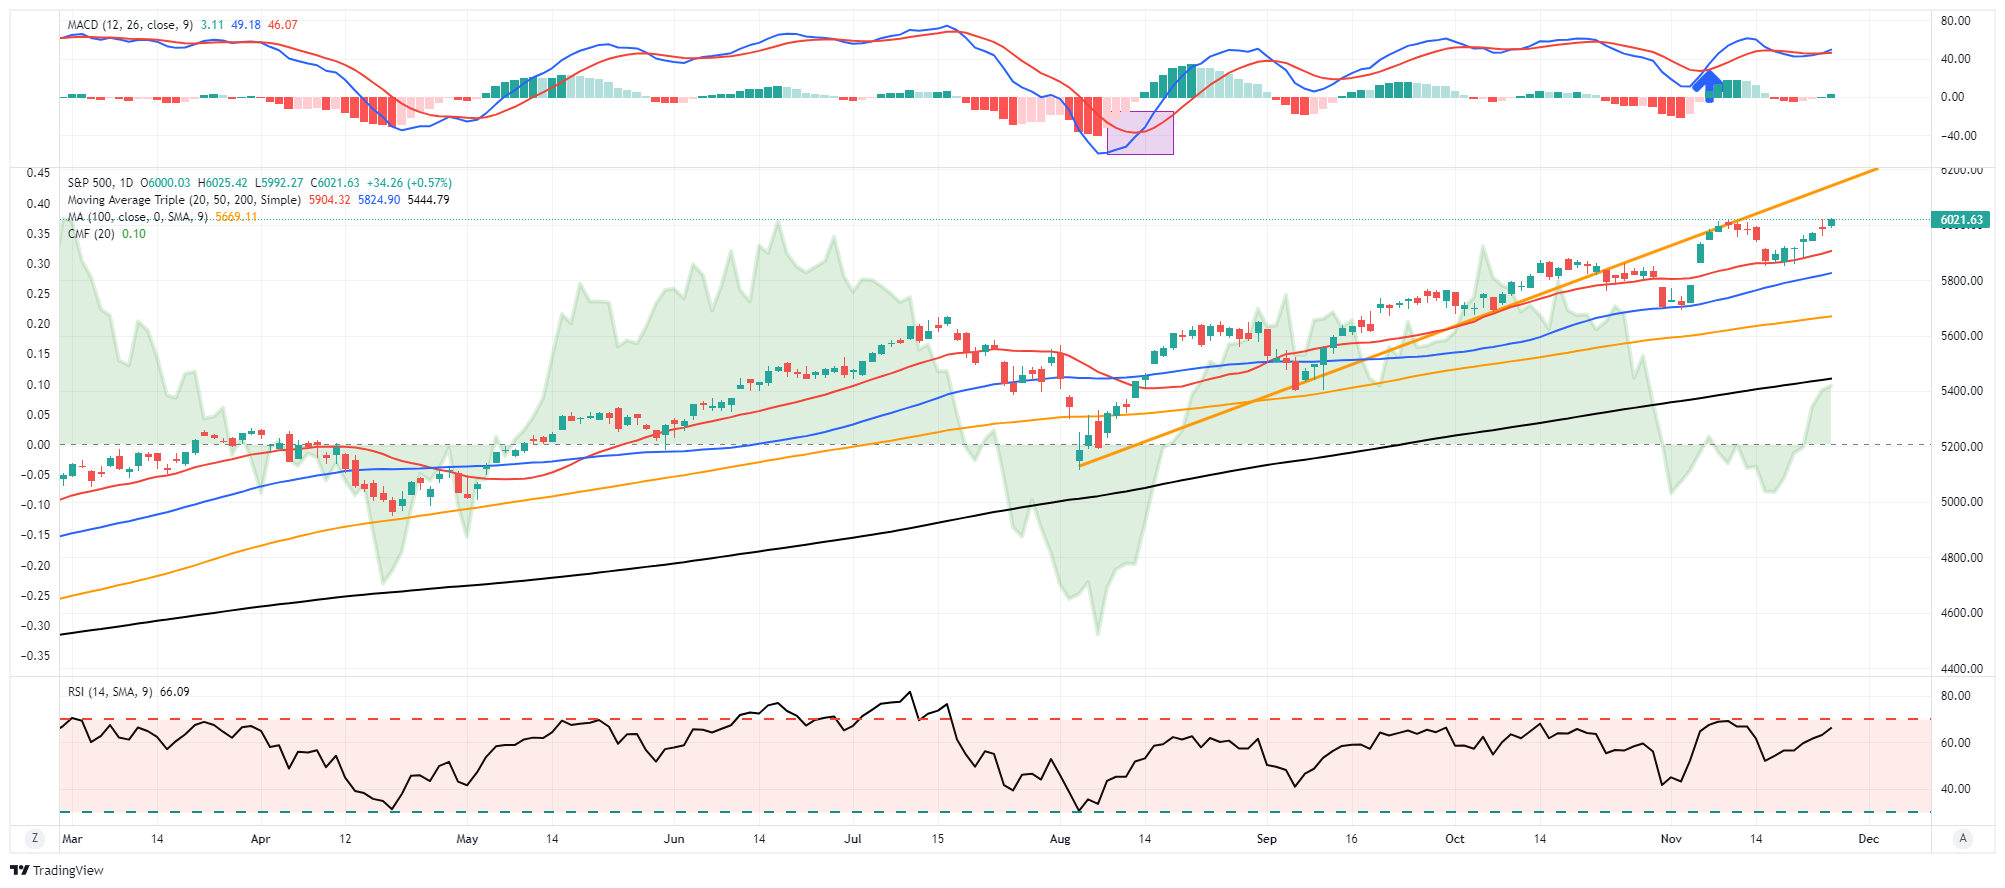Select the RSI (14, SMA, 9) legend

[110, 692]
